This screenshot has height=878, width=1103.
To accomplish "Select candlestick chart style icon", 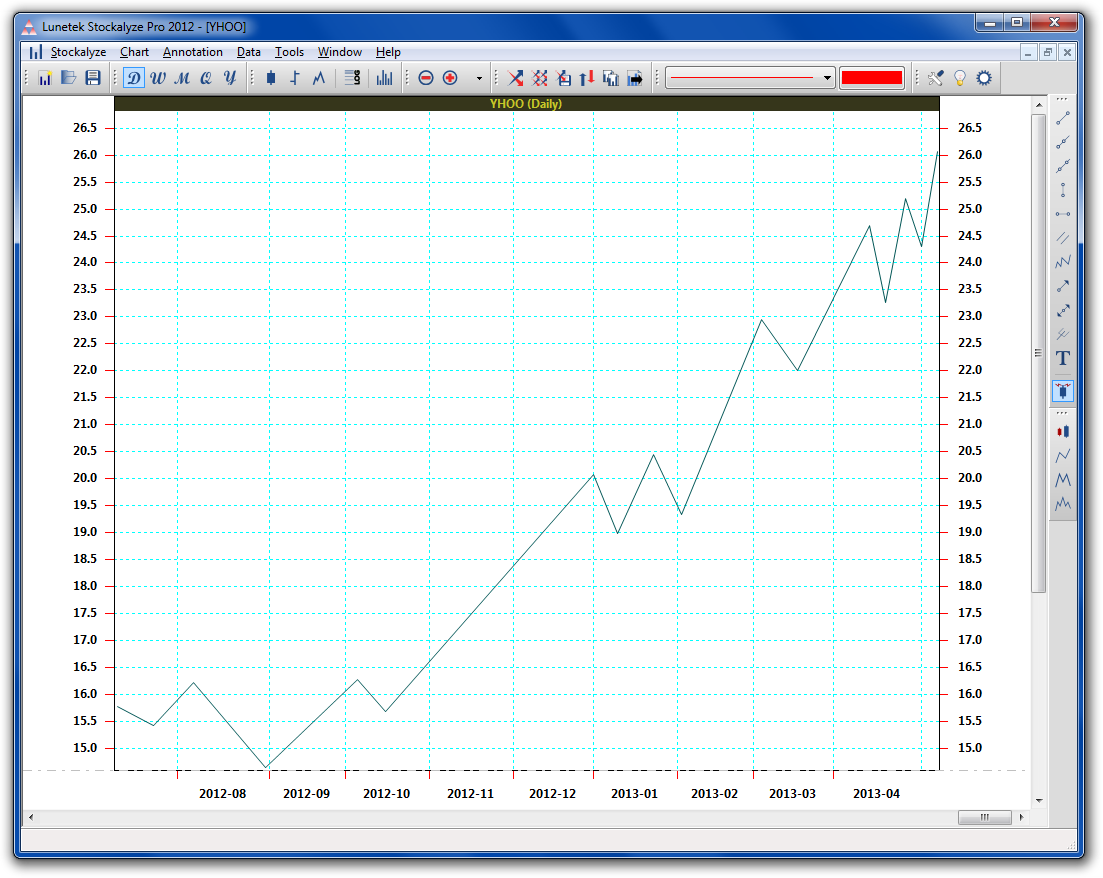I will tap(271, 78).
